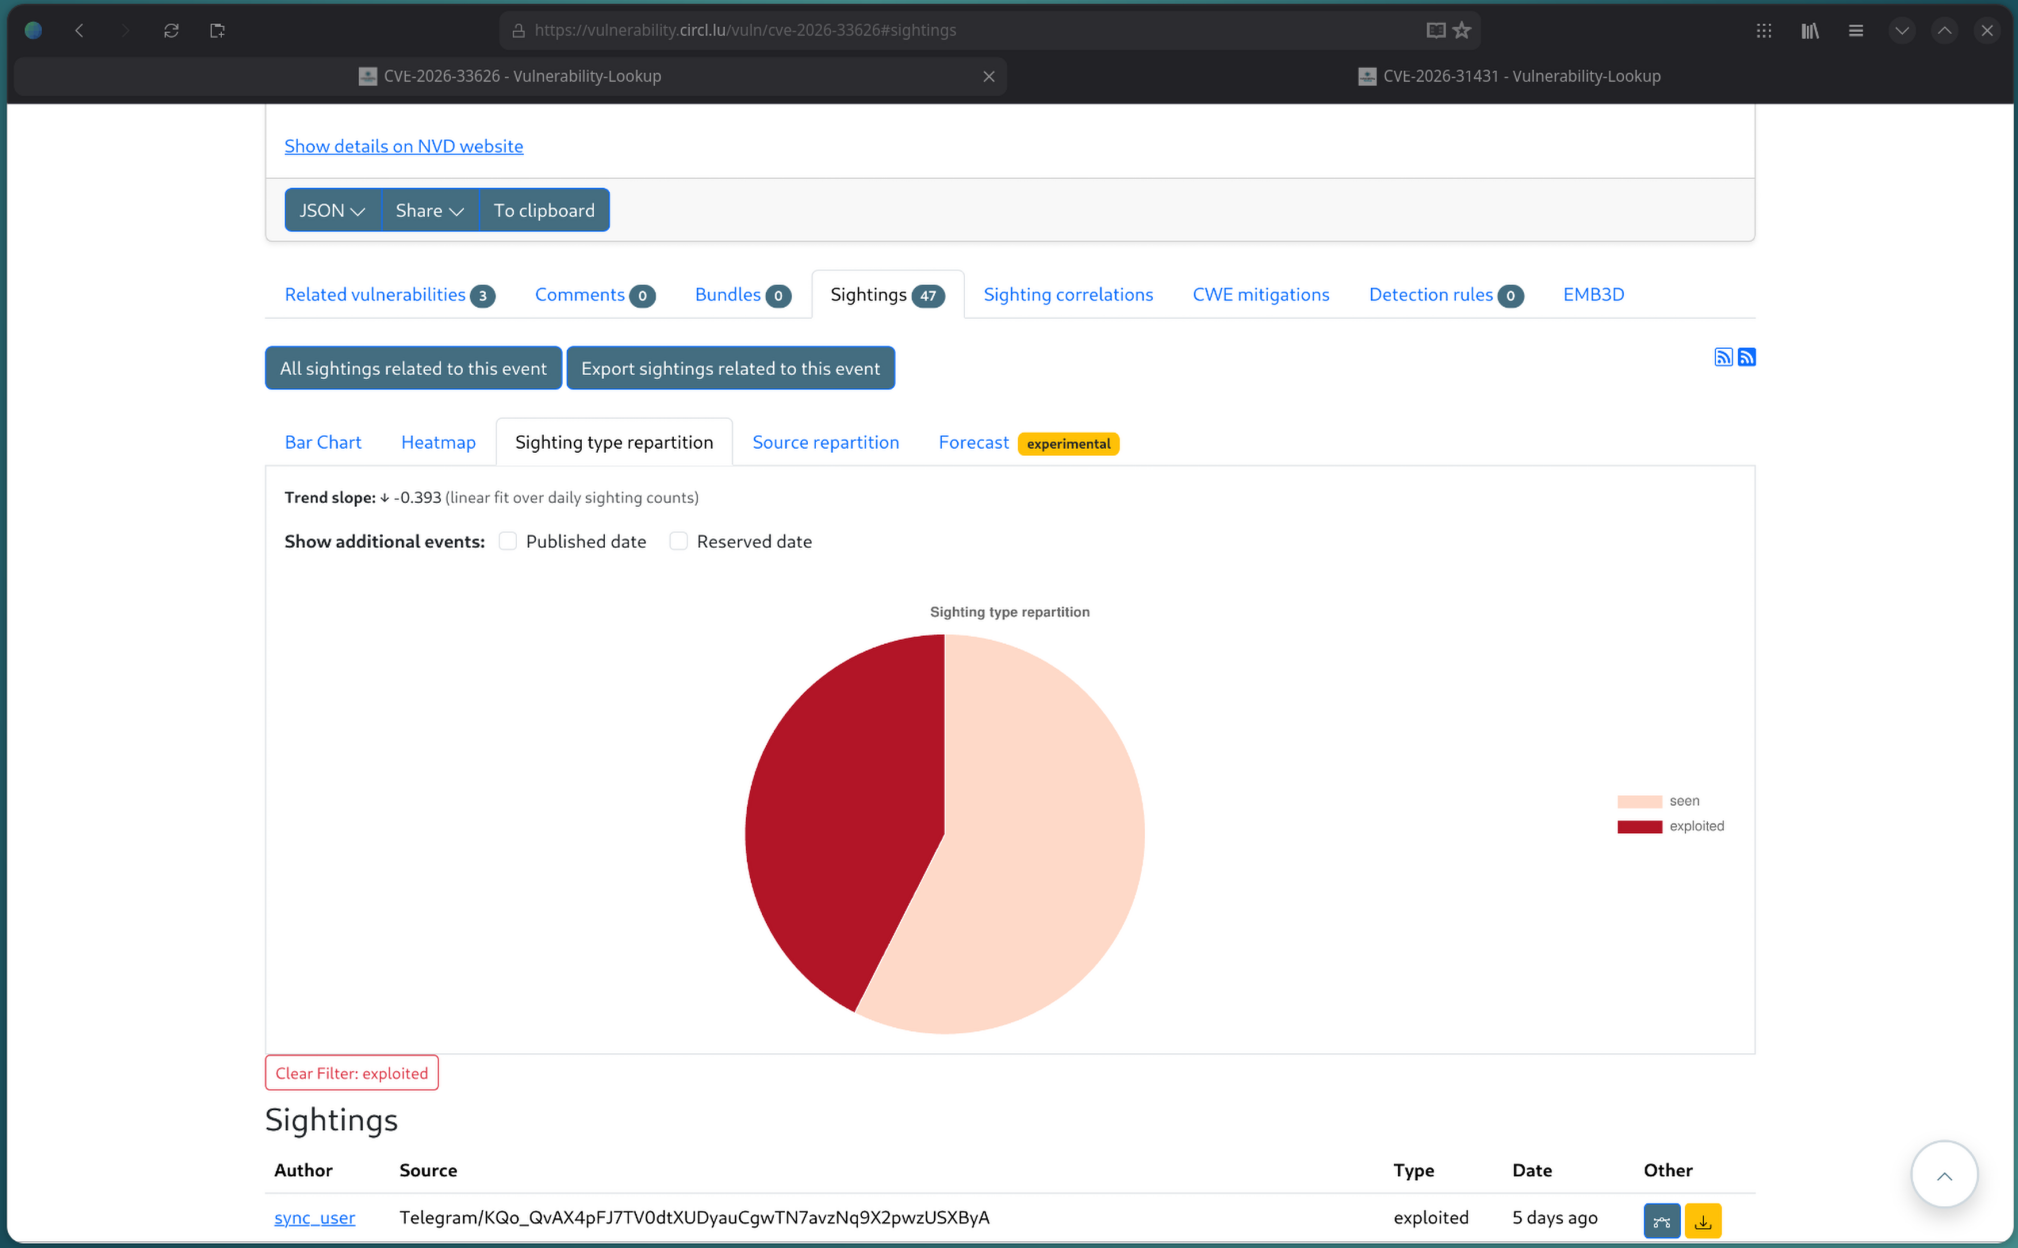Enable the Reserved date checkbox
2018x1248 pixels.
click(679, 541)
